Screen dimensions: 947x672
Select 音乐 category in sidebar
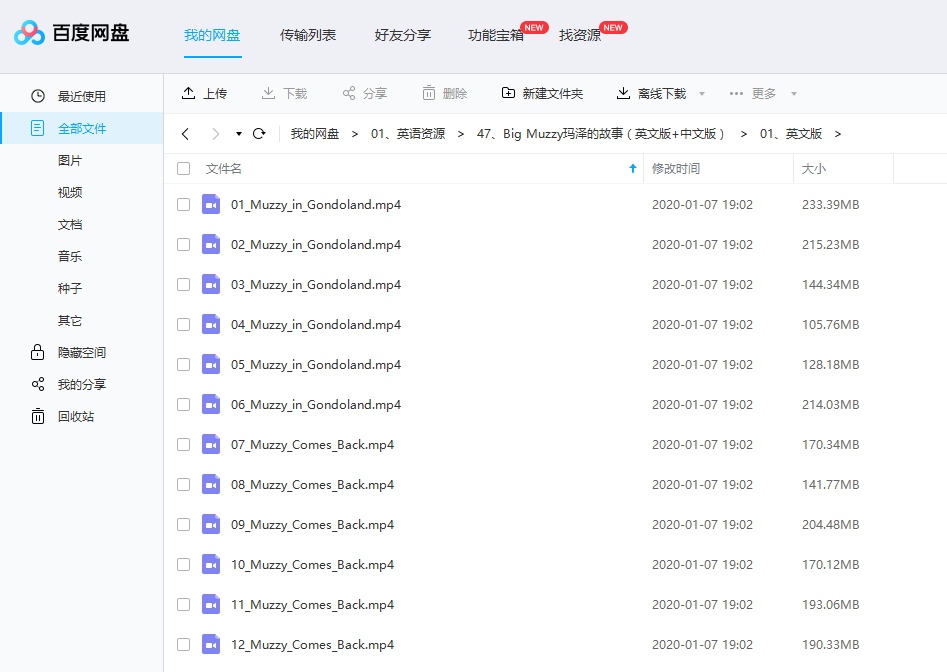point(70,256)
